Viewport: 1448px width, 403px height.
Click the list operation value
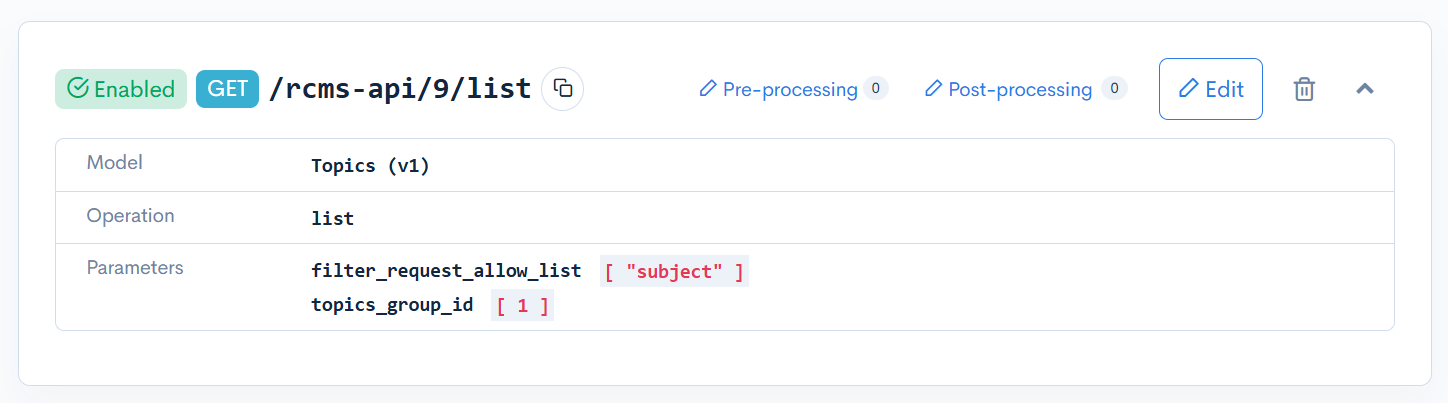(x=333, y=217)
